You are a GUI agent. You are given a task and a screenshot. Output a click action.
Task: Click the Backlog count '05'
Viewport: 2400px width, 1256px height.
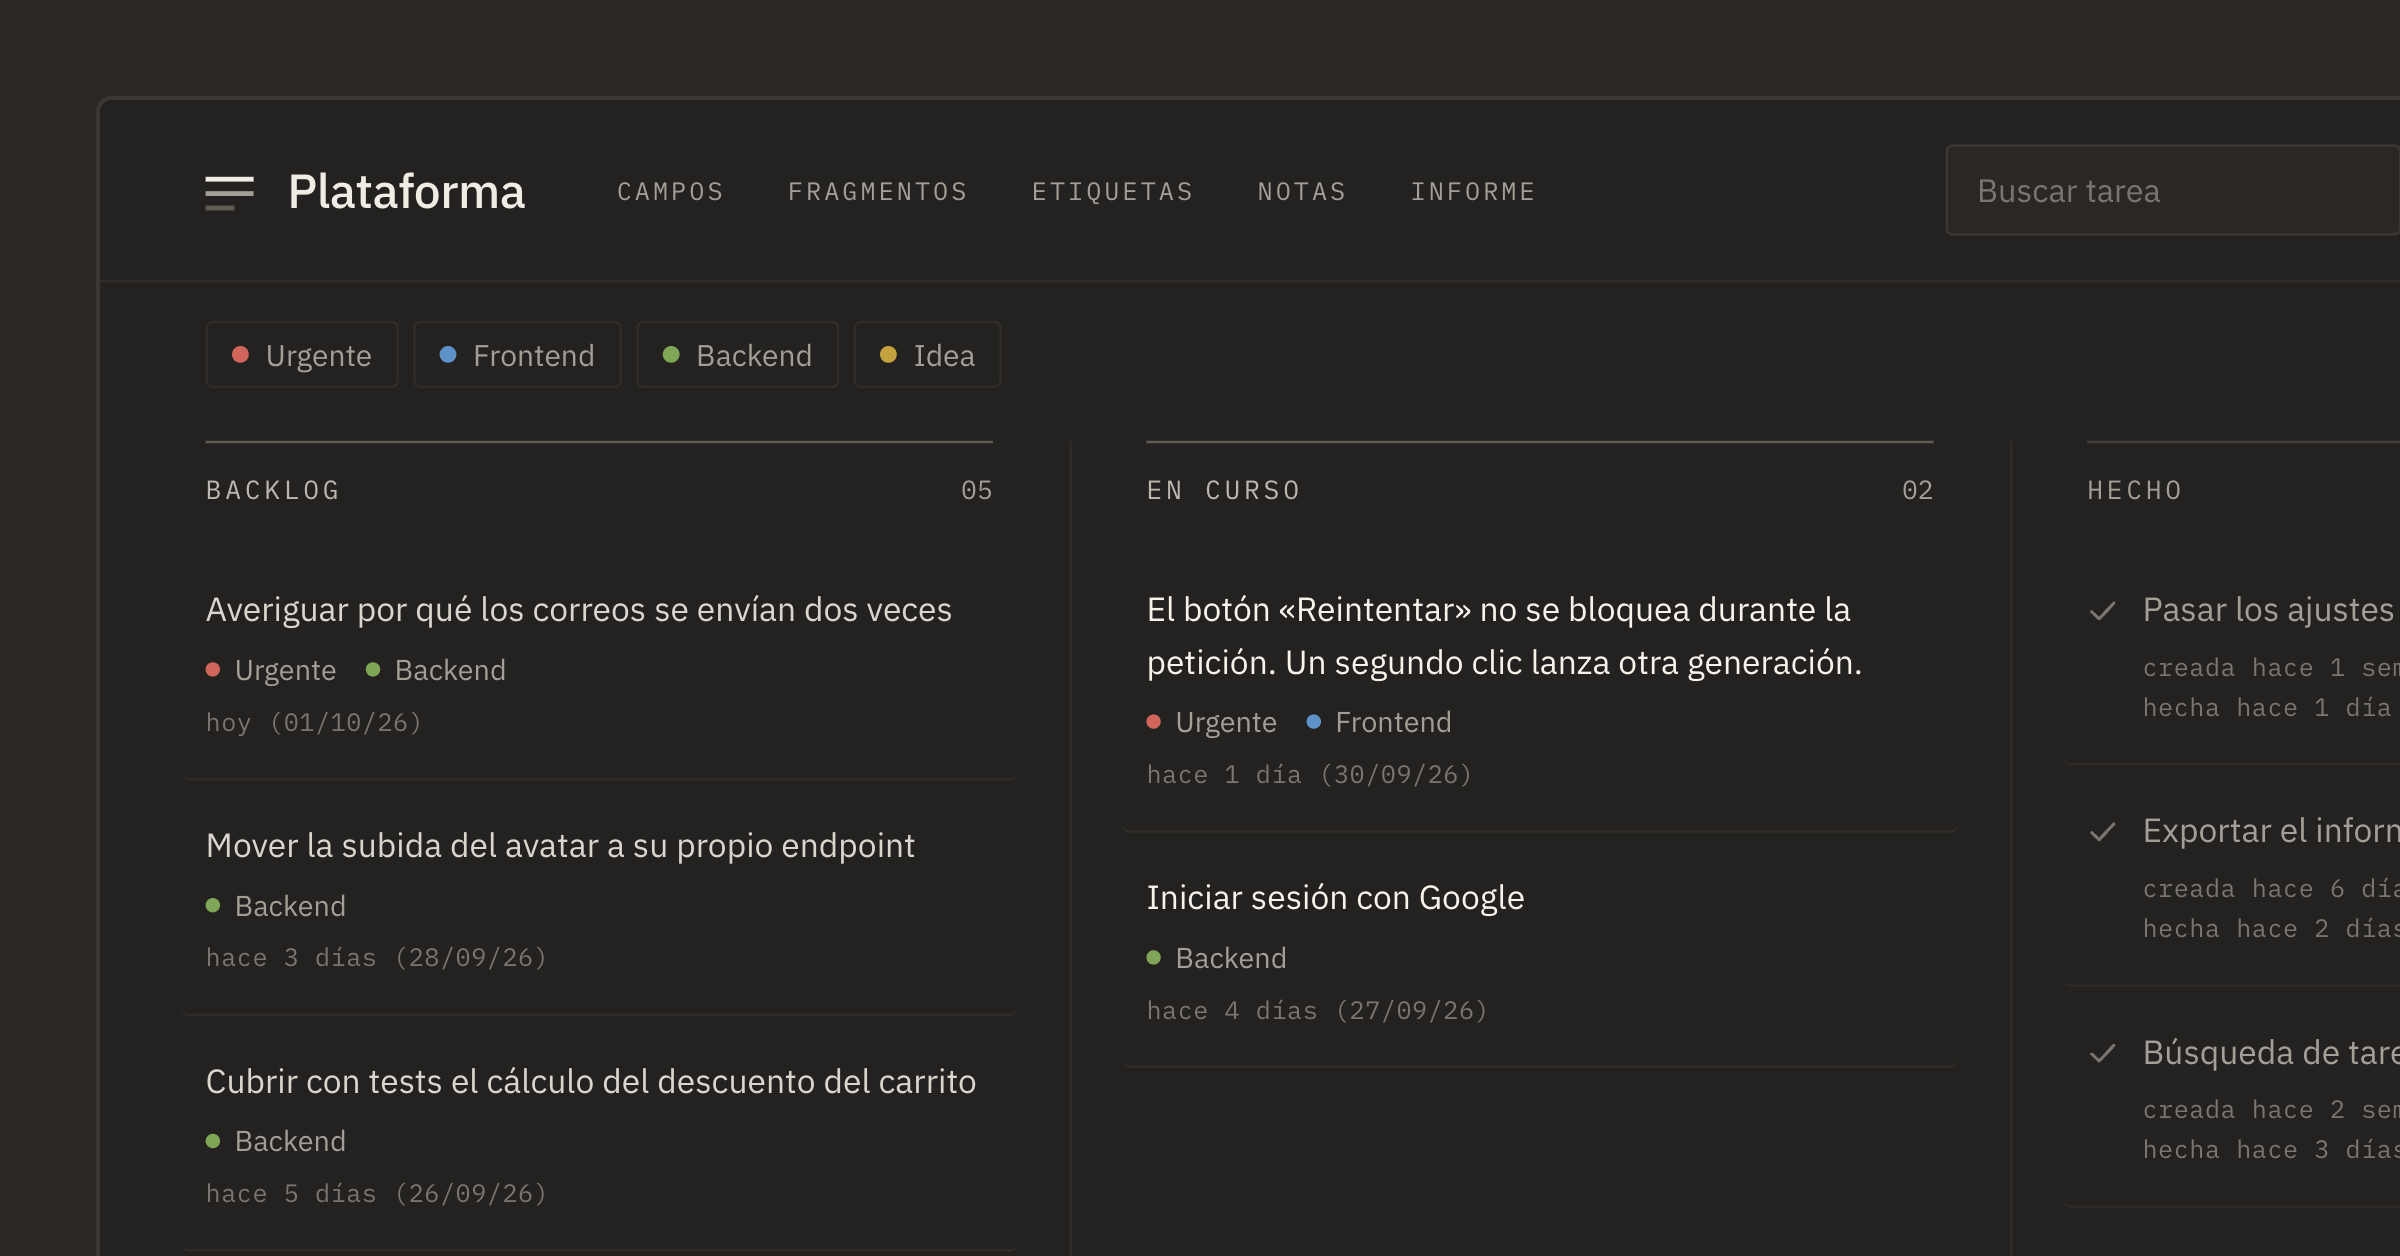(977, 491)
